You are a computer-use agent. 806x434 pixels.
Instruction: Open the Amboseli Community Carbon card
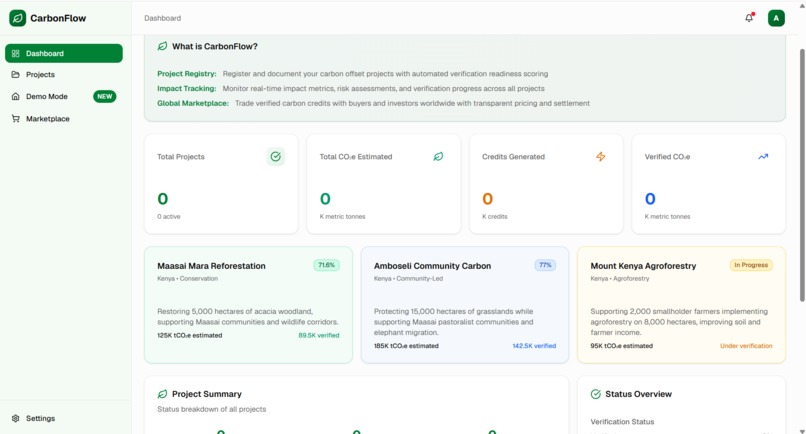click(465, 305)
